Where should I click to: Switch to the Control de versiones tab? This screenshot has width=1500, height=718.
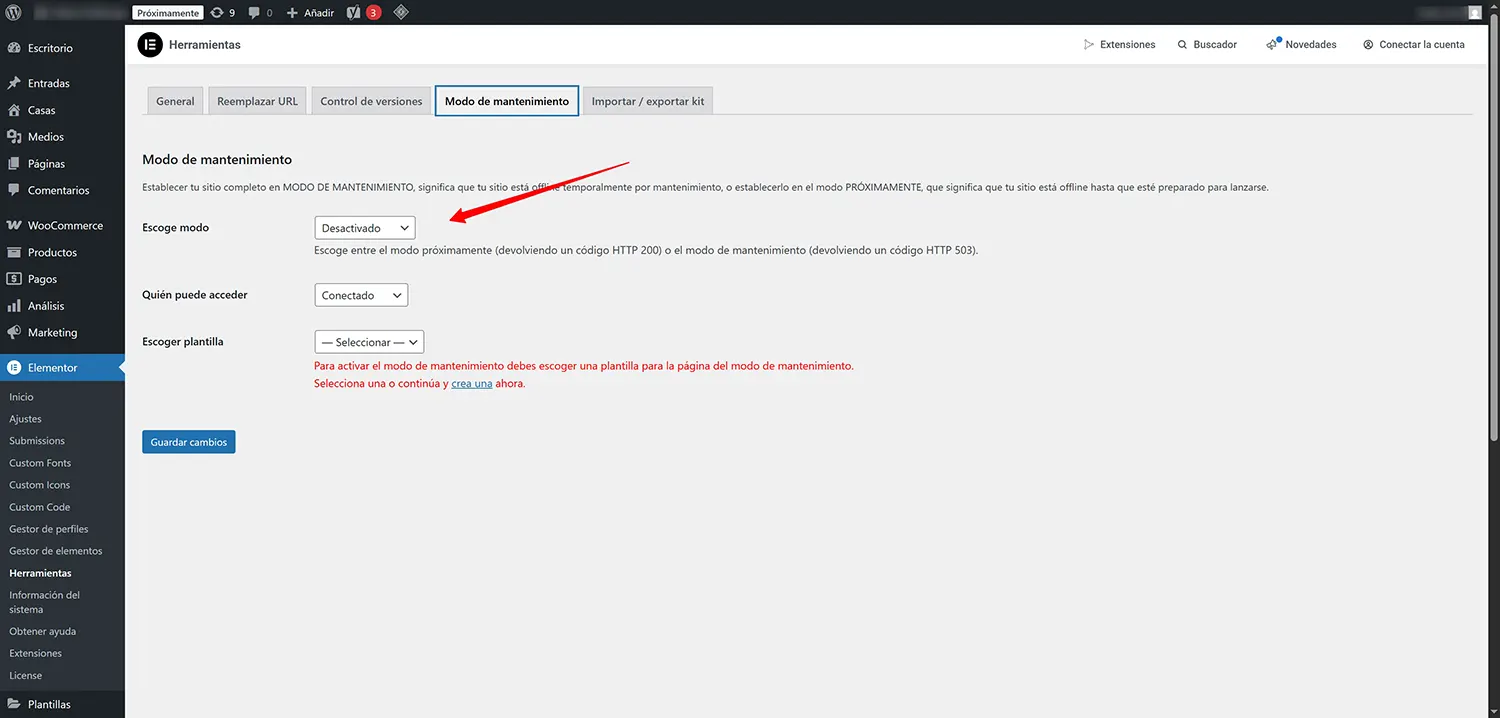pyautogui.click(x=371, y=101)
